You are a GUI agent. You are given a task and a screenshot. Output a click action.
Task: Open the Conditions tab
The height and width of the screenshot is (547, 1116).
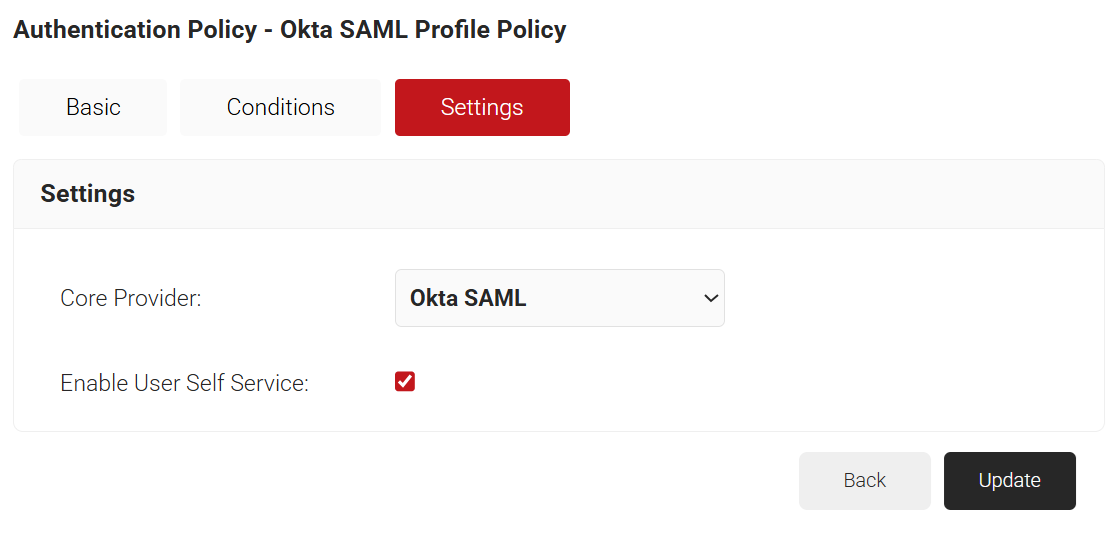[x=280, y=107]
